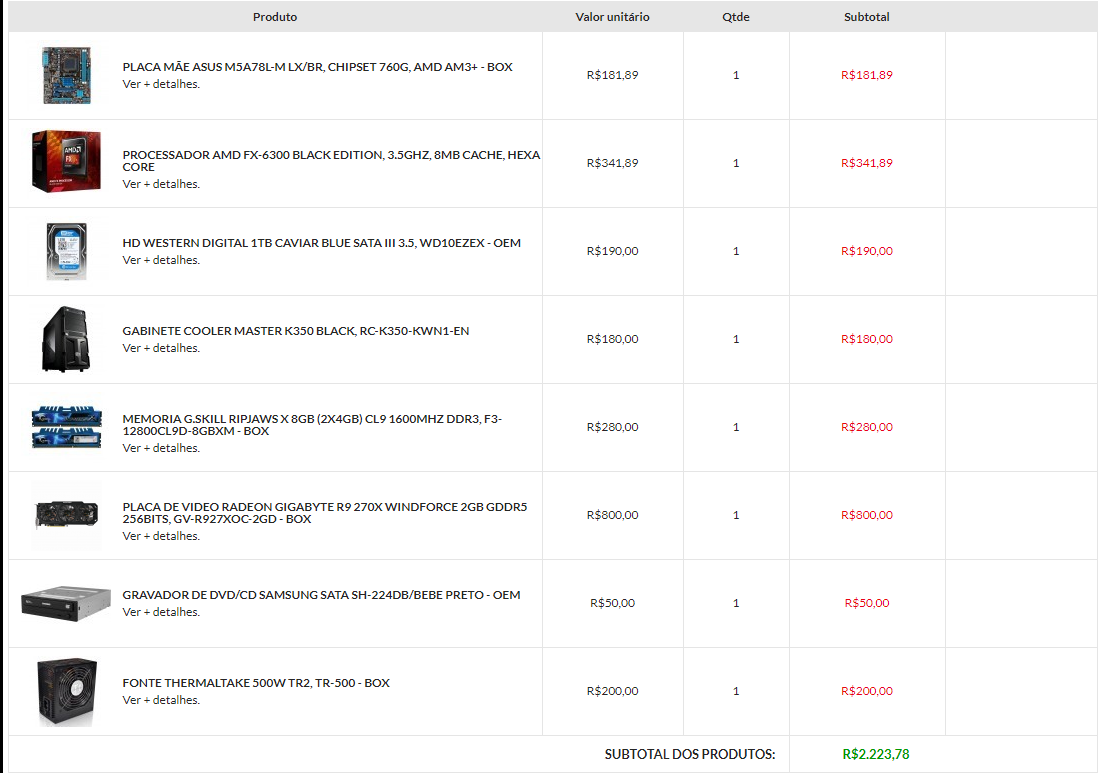The image size is (1099, 773).
Task: Open the PLACA DE VIDEO RADEON GIGABYTE title
Action: click(325, 512)
